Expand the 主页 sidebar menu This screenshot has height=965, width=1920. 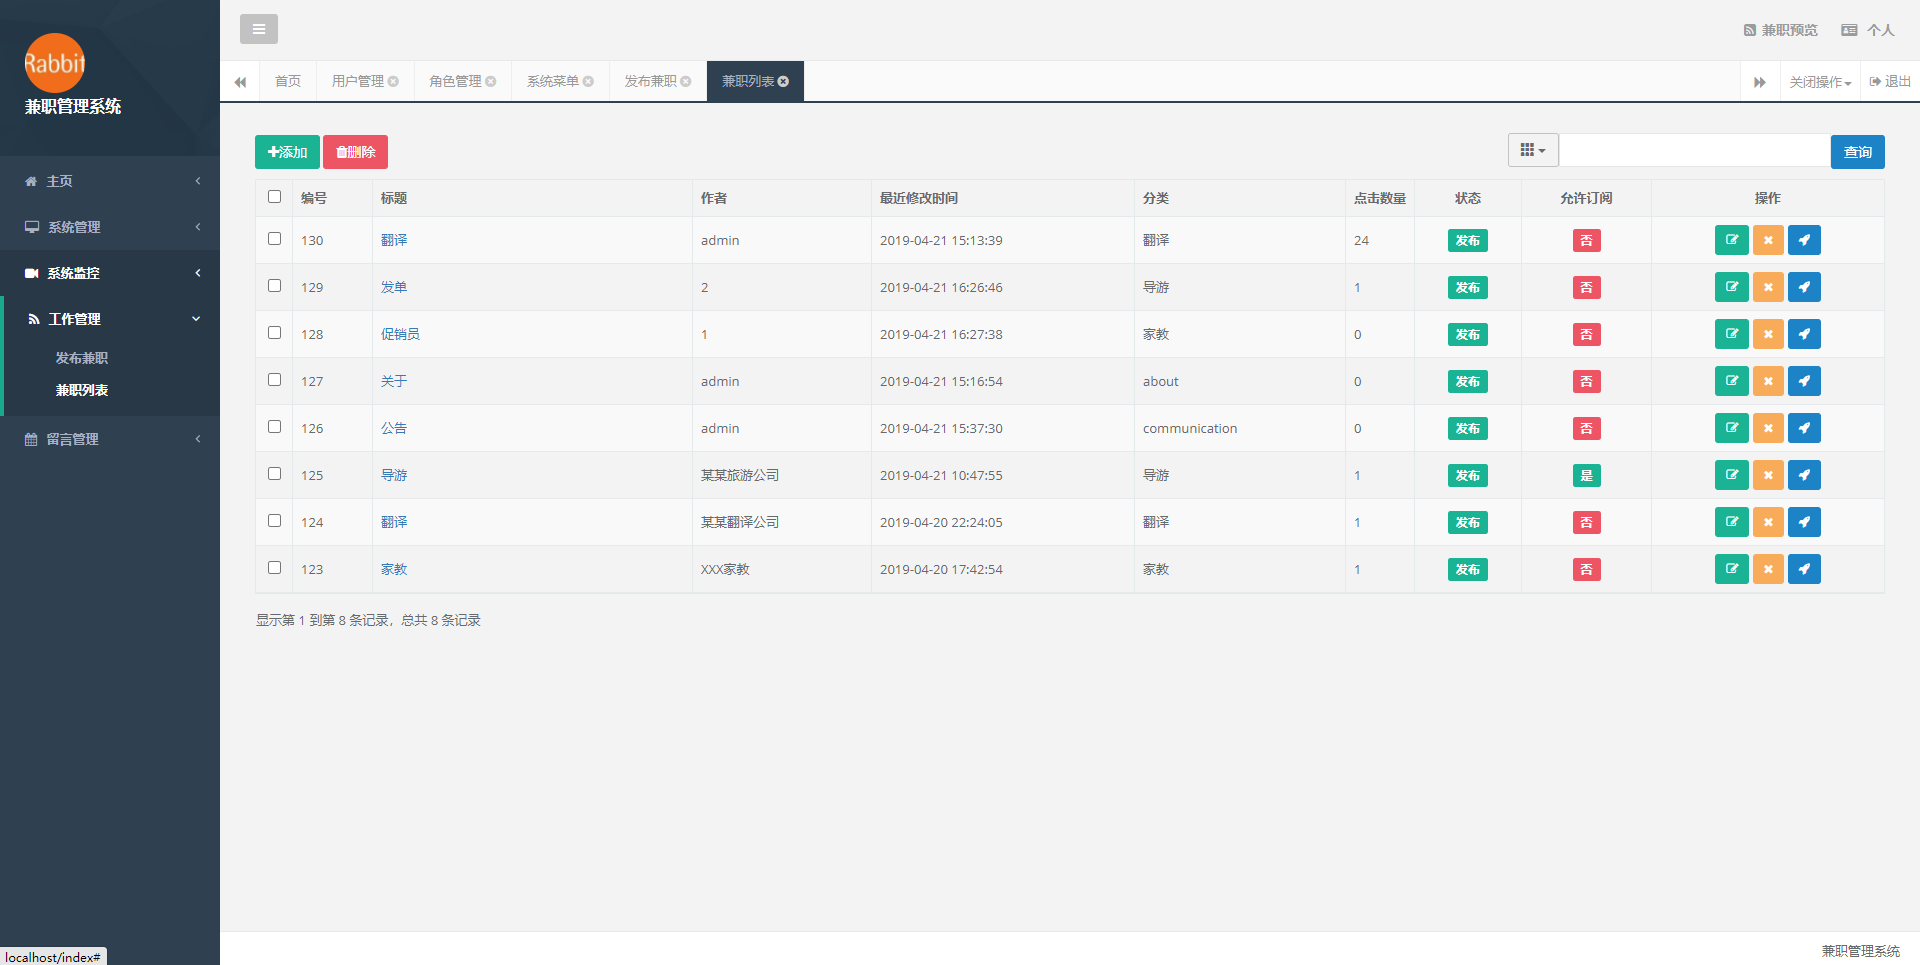click(110, 181)
